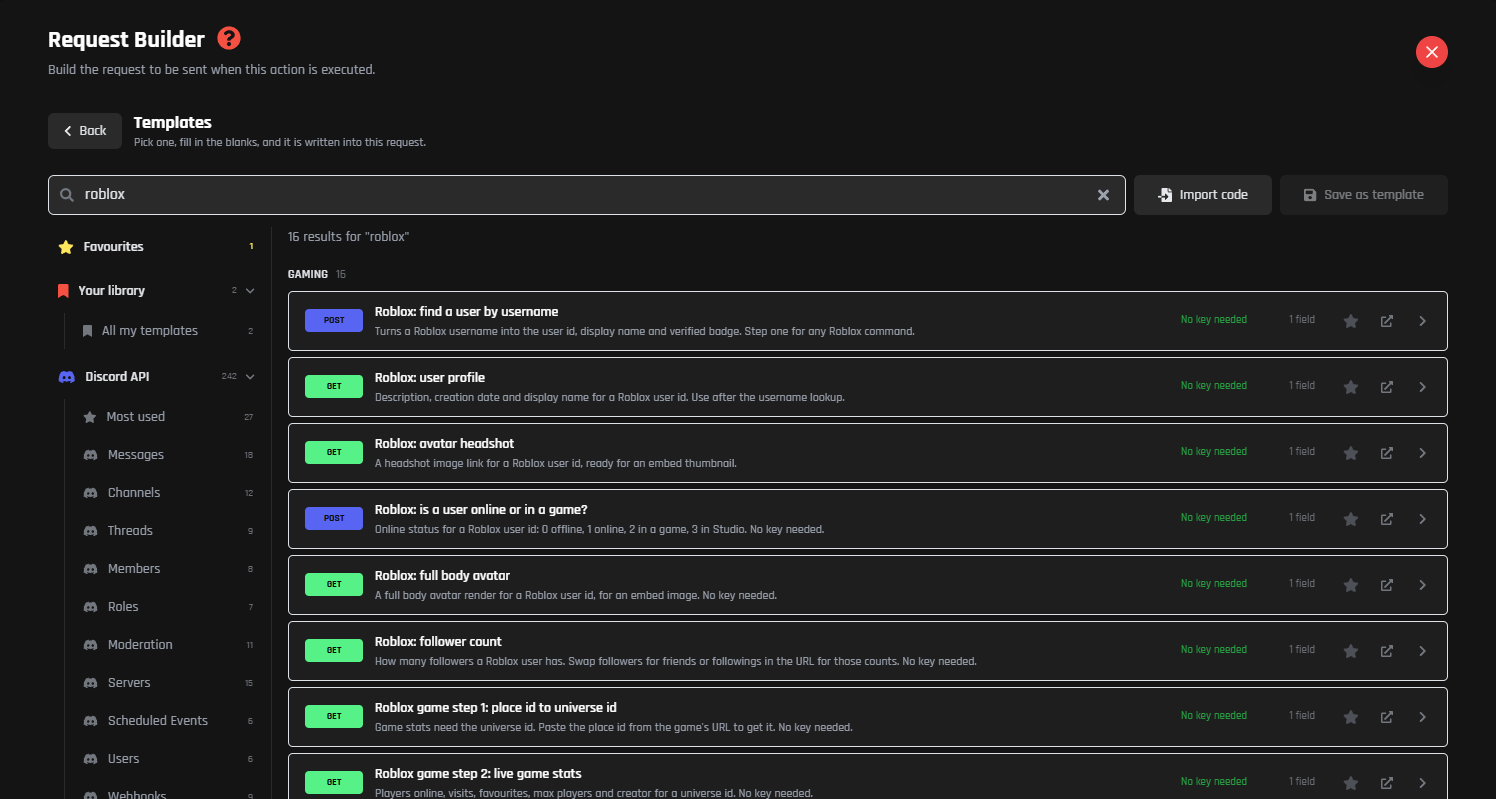Click the template search field containing roblox
The width and height of the screenshot is (1496, 799).
coord(586,195)
